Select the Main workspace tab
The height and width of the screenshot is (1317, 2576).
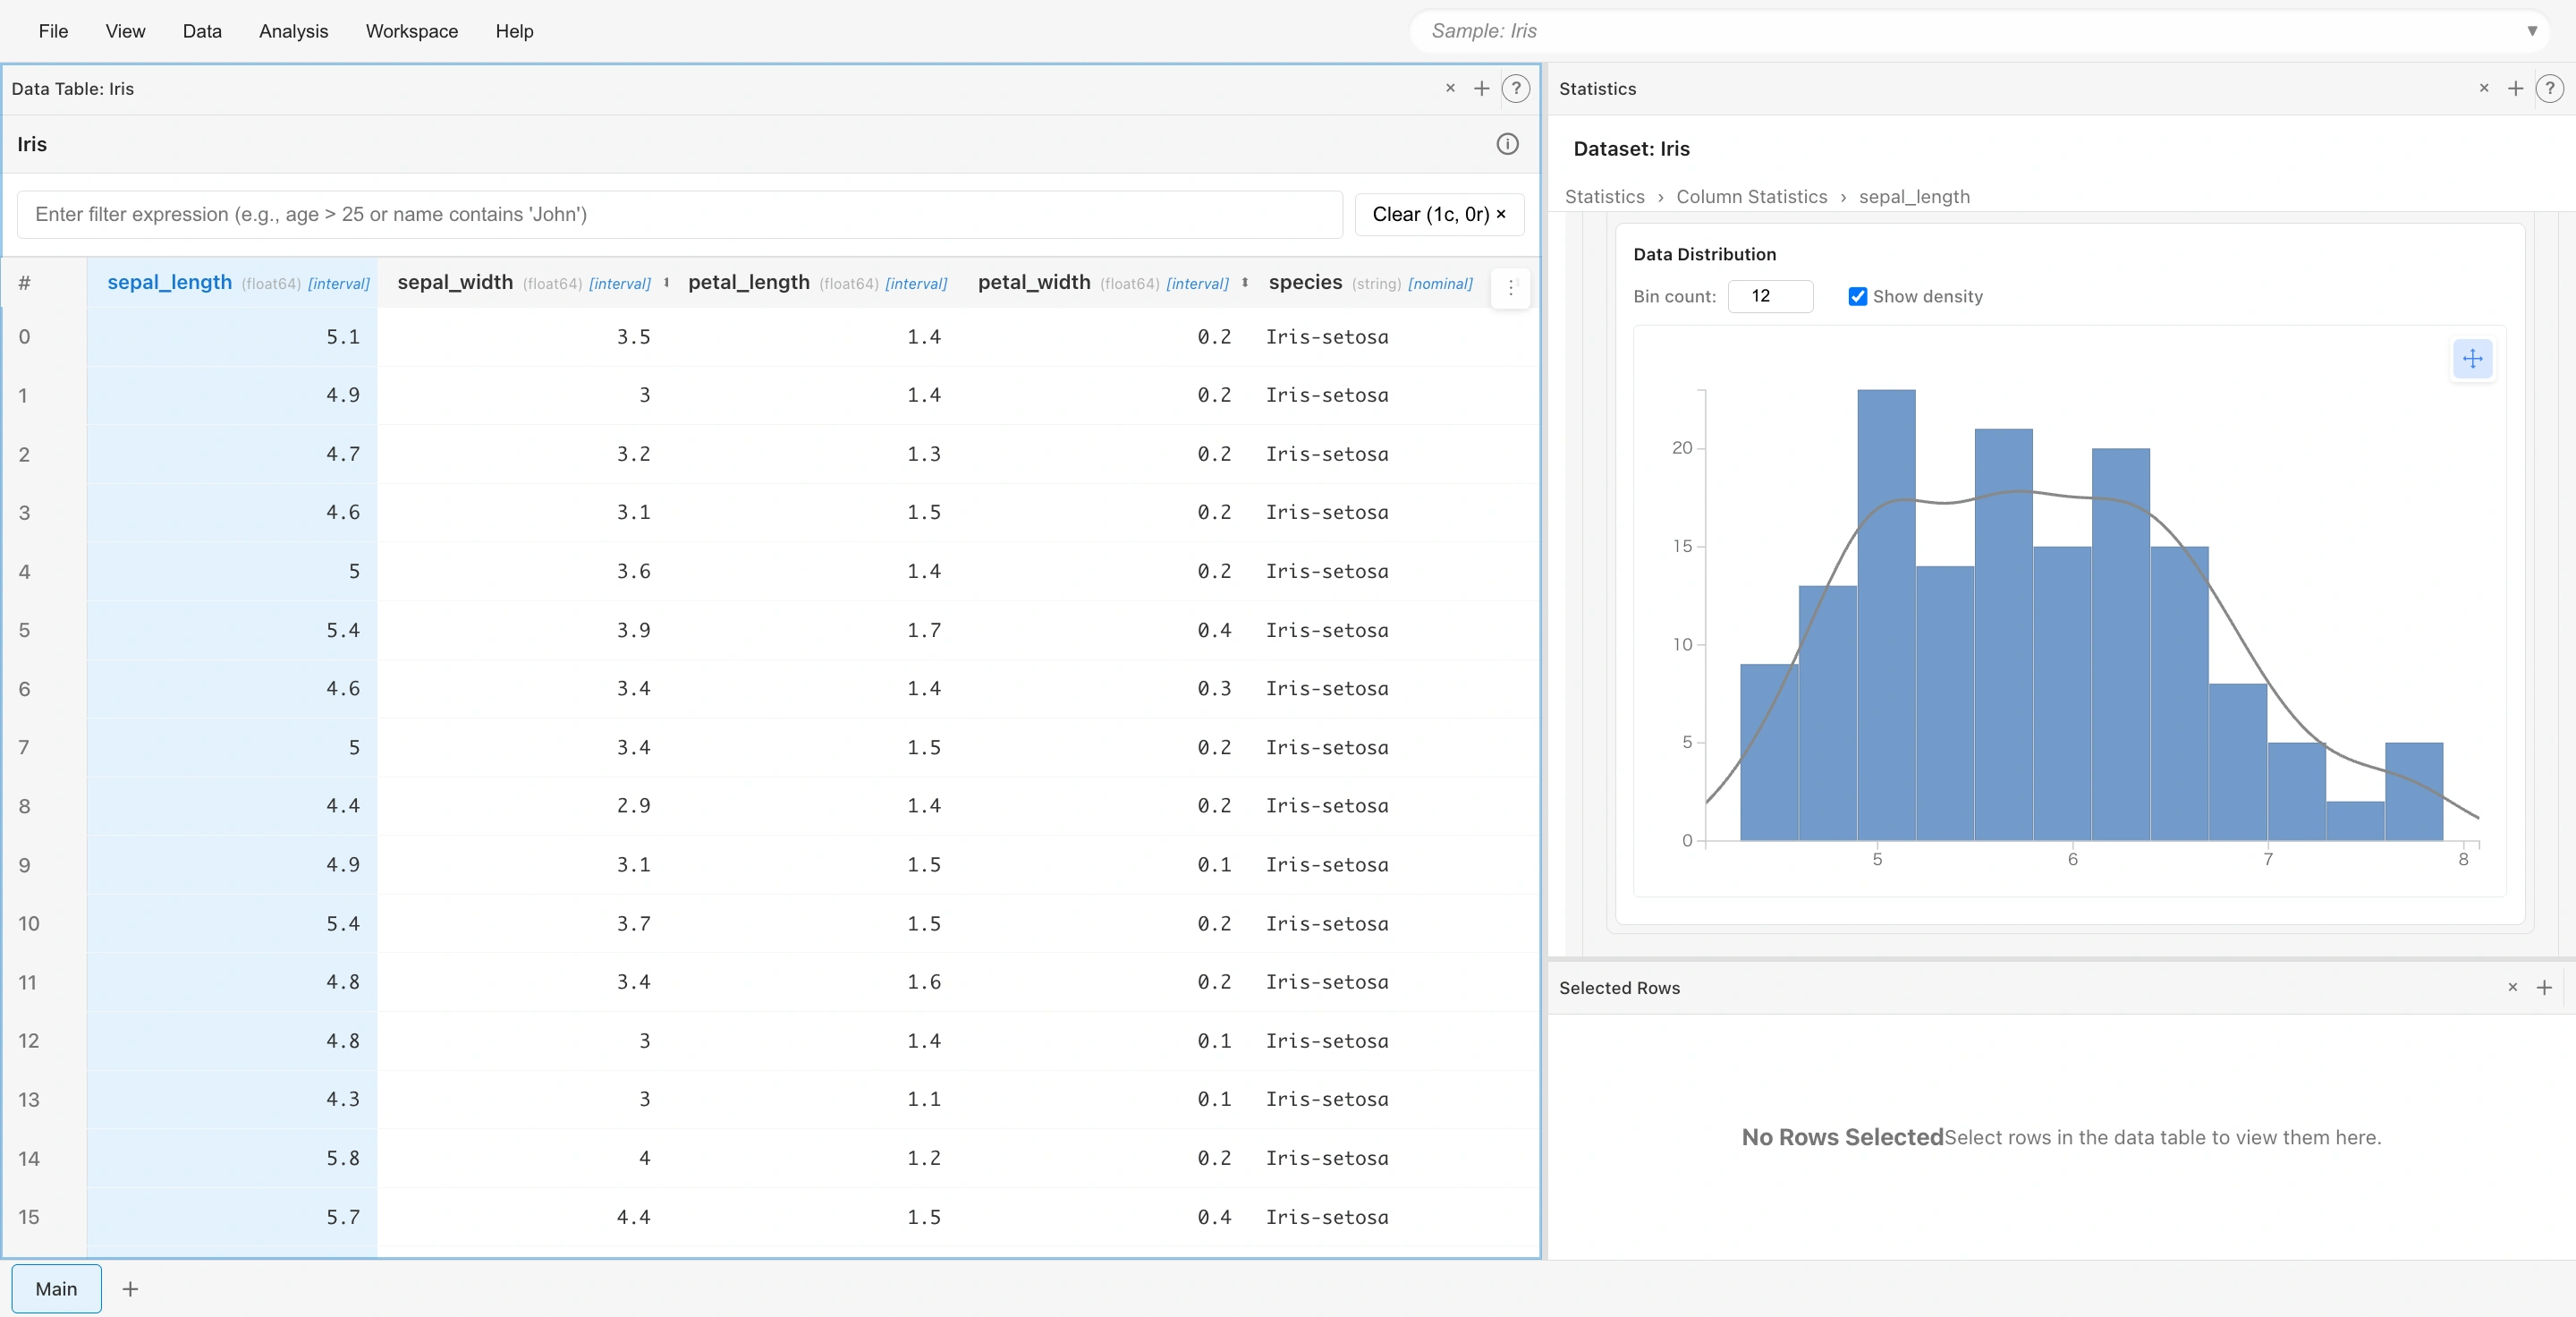coord(56,1289)
